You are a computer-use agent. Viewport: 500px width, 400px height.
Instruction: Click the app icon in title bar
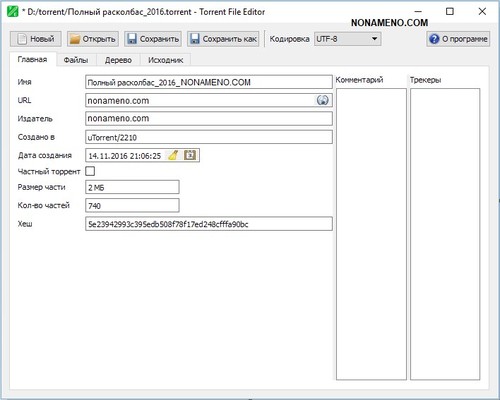pyautogui.click(x=12, y=12)
